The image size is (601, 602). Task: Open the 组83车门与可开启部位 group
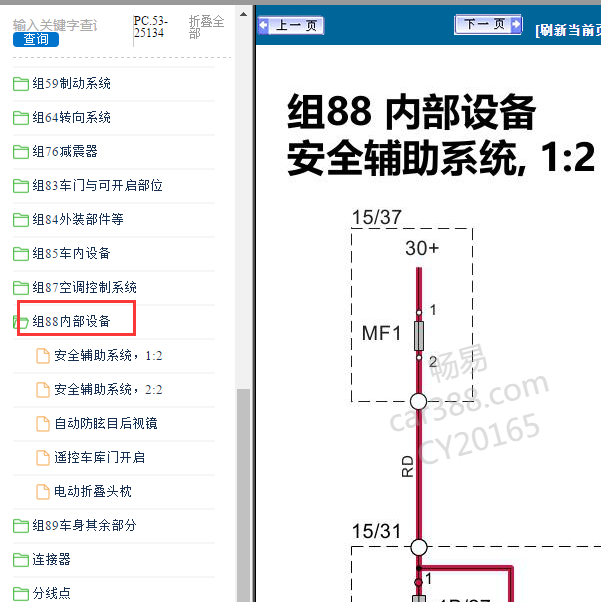tap(97, 185)
